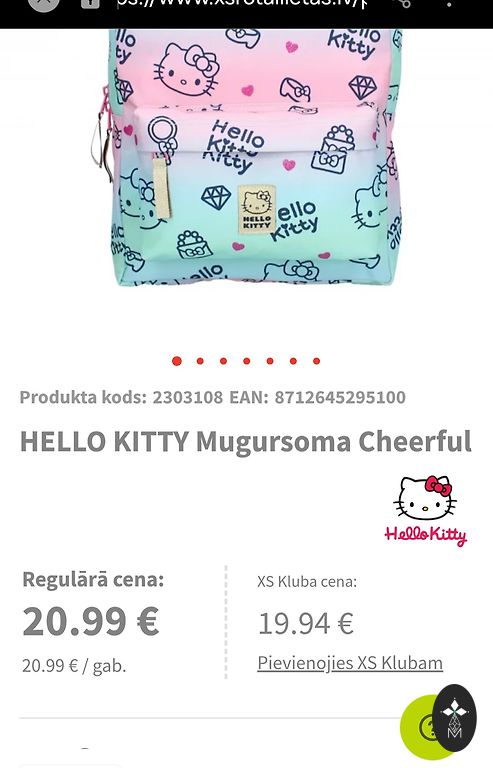
Task: Tap the Hello Kitty backpack image
Action: pos(250,157)
